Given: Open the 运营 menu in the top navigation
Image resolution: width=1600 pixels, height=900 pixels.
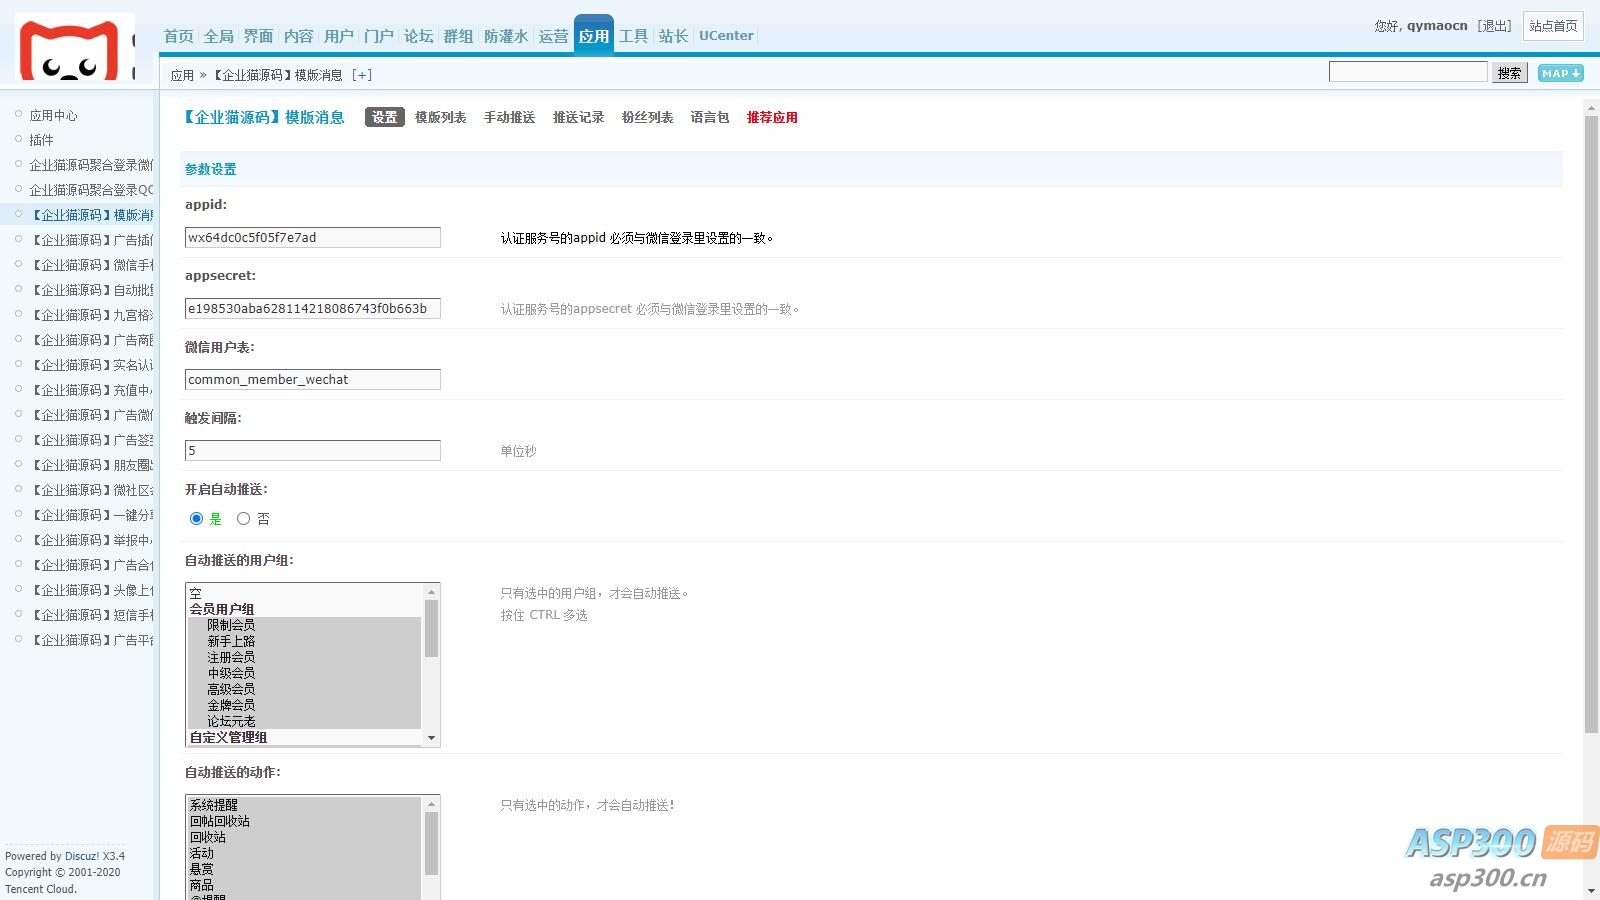Looking at the screenshot, I should coord(553,36).
